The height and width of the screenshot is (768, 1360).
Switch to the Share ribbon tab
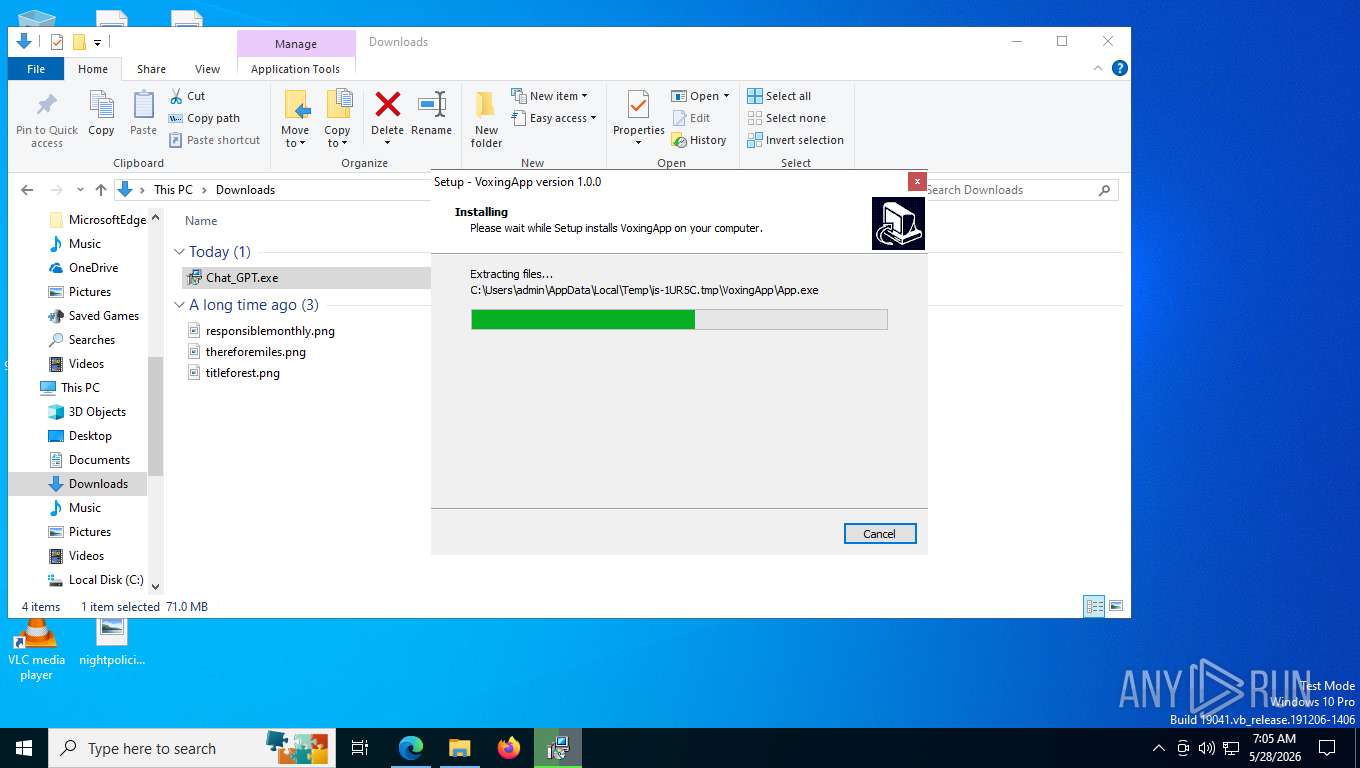(x=151, y=69)
